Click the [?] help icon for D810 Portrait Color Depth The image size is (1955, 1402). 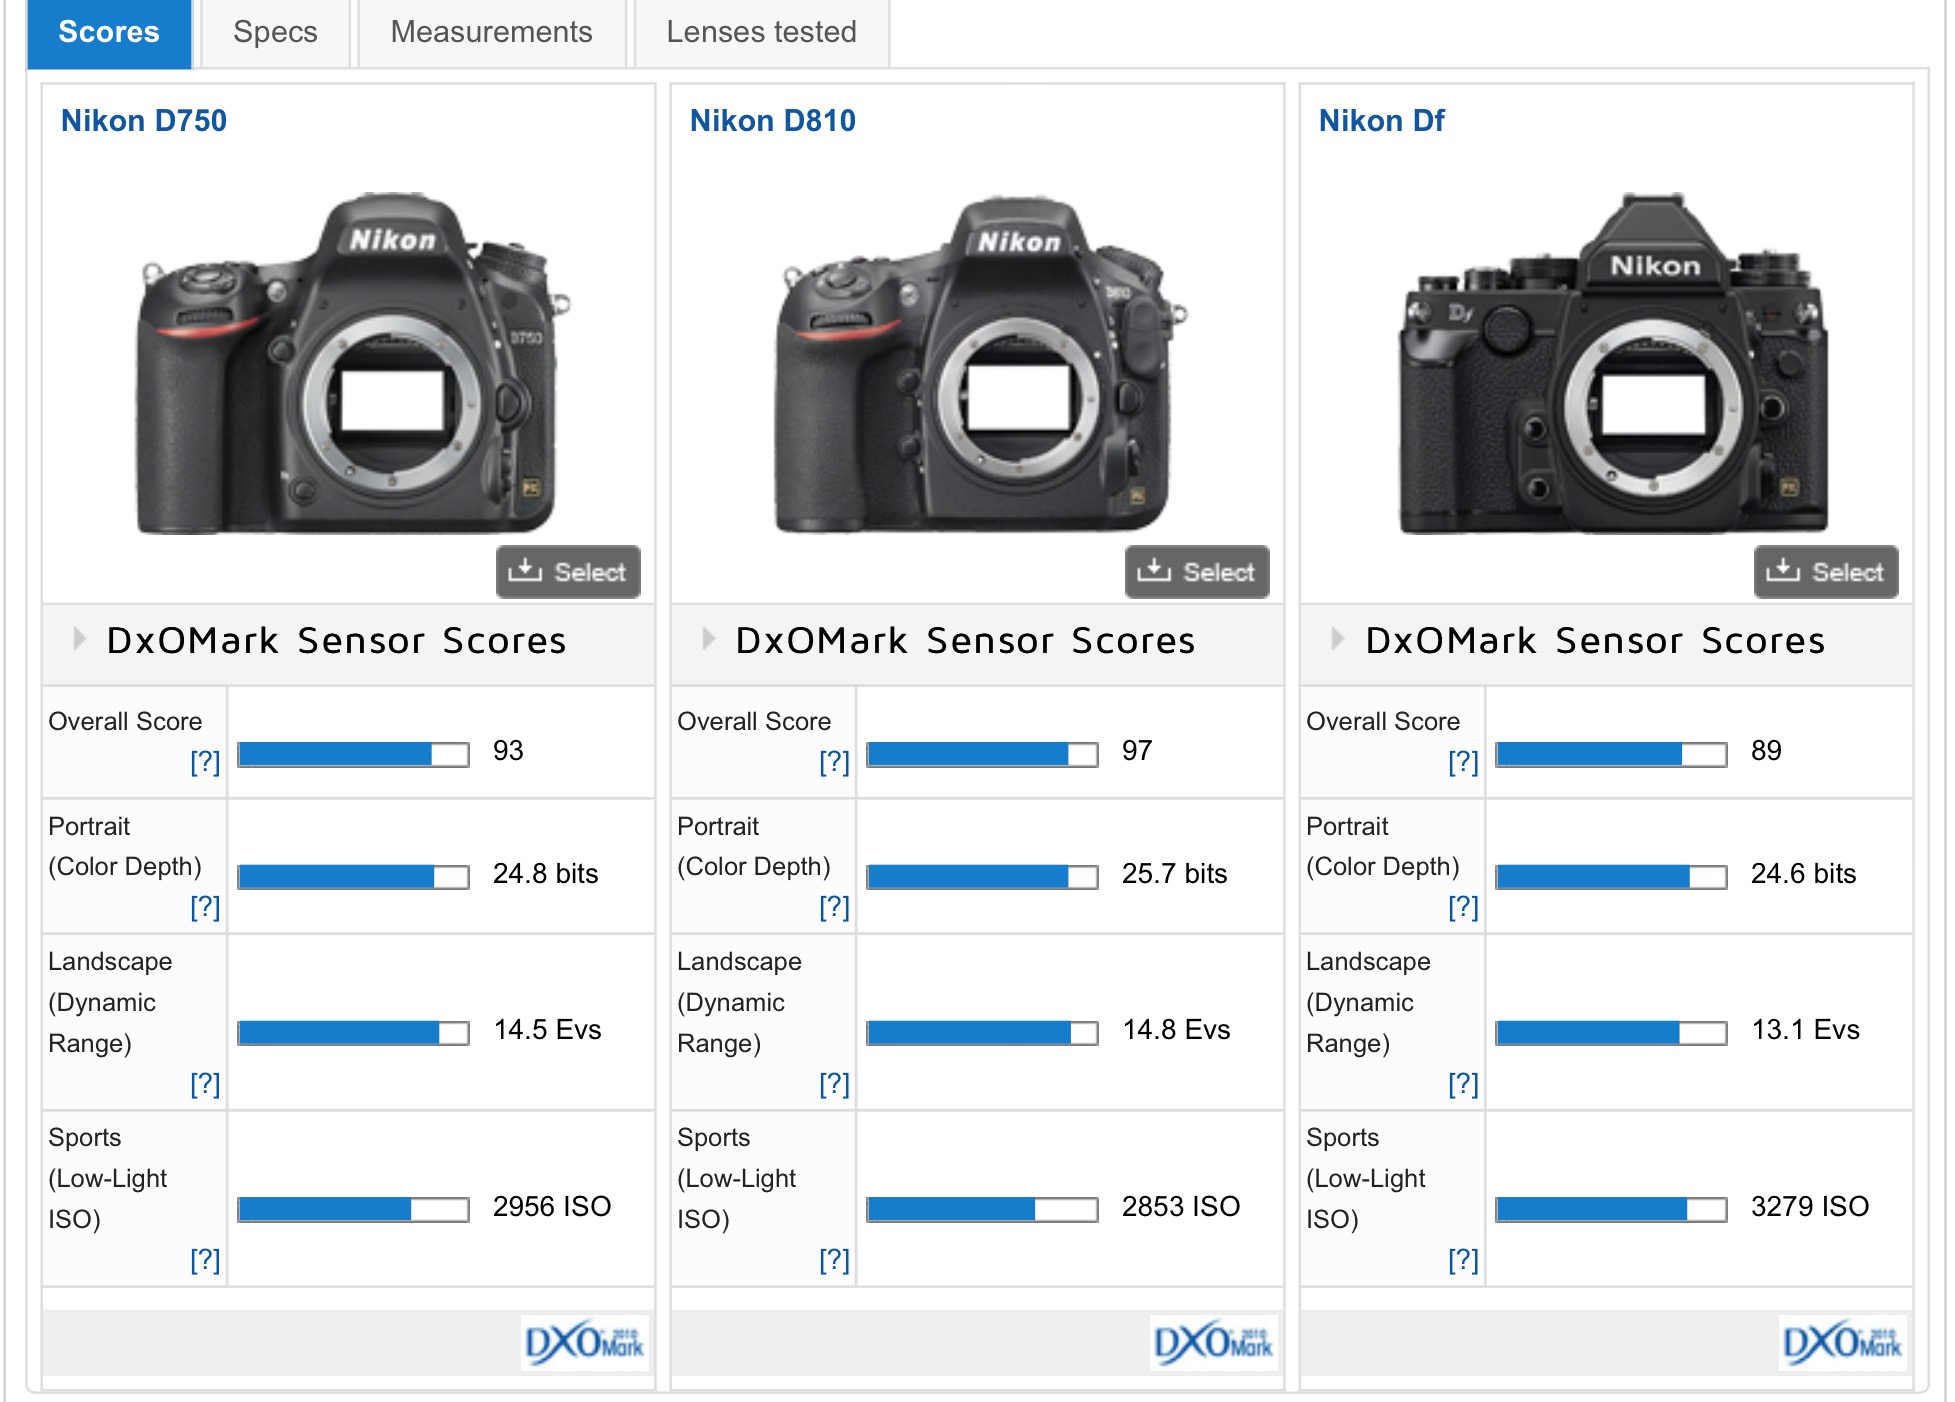click(834, 907)
